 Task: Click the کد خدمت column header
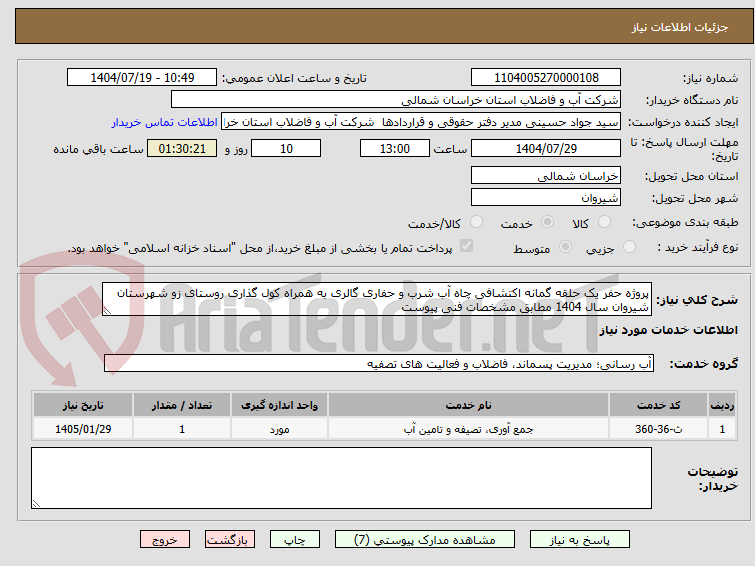(658, 405)
